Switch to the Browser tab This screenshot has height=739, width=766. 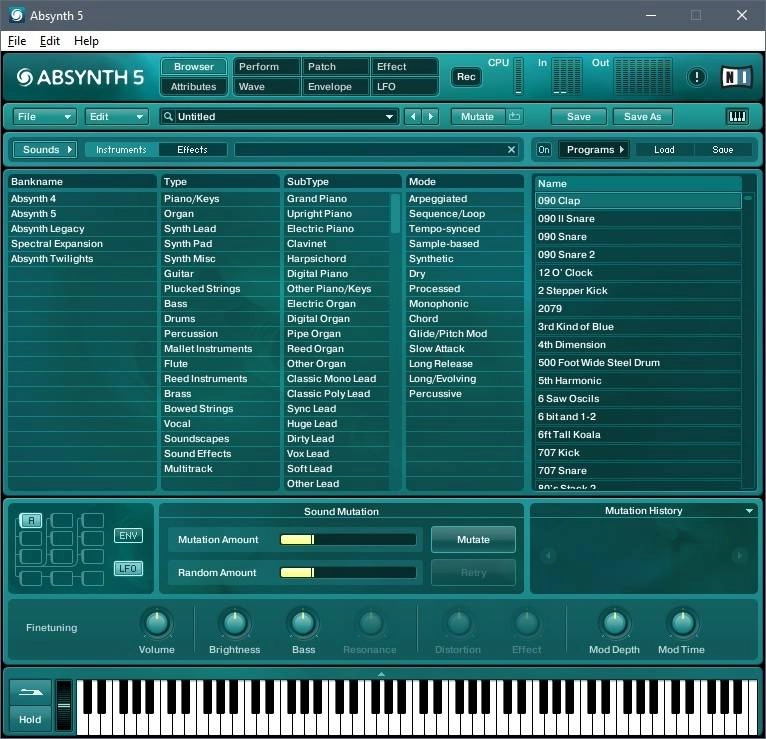point(193,66)
